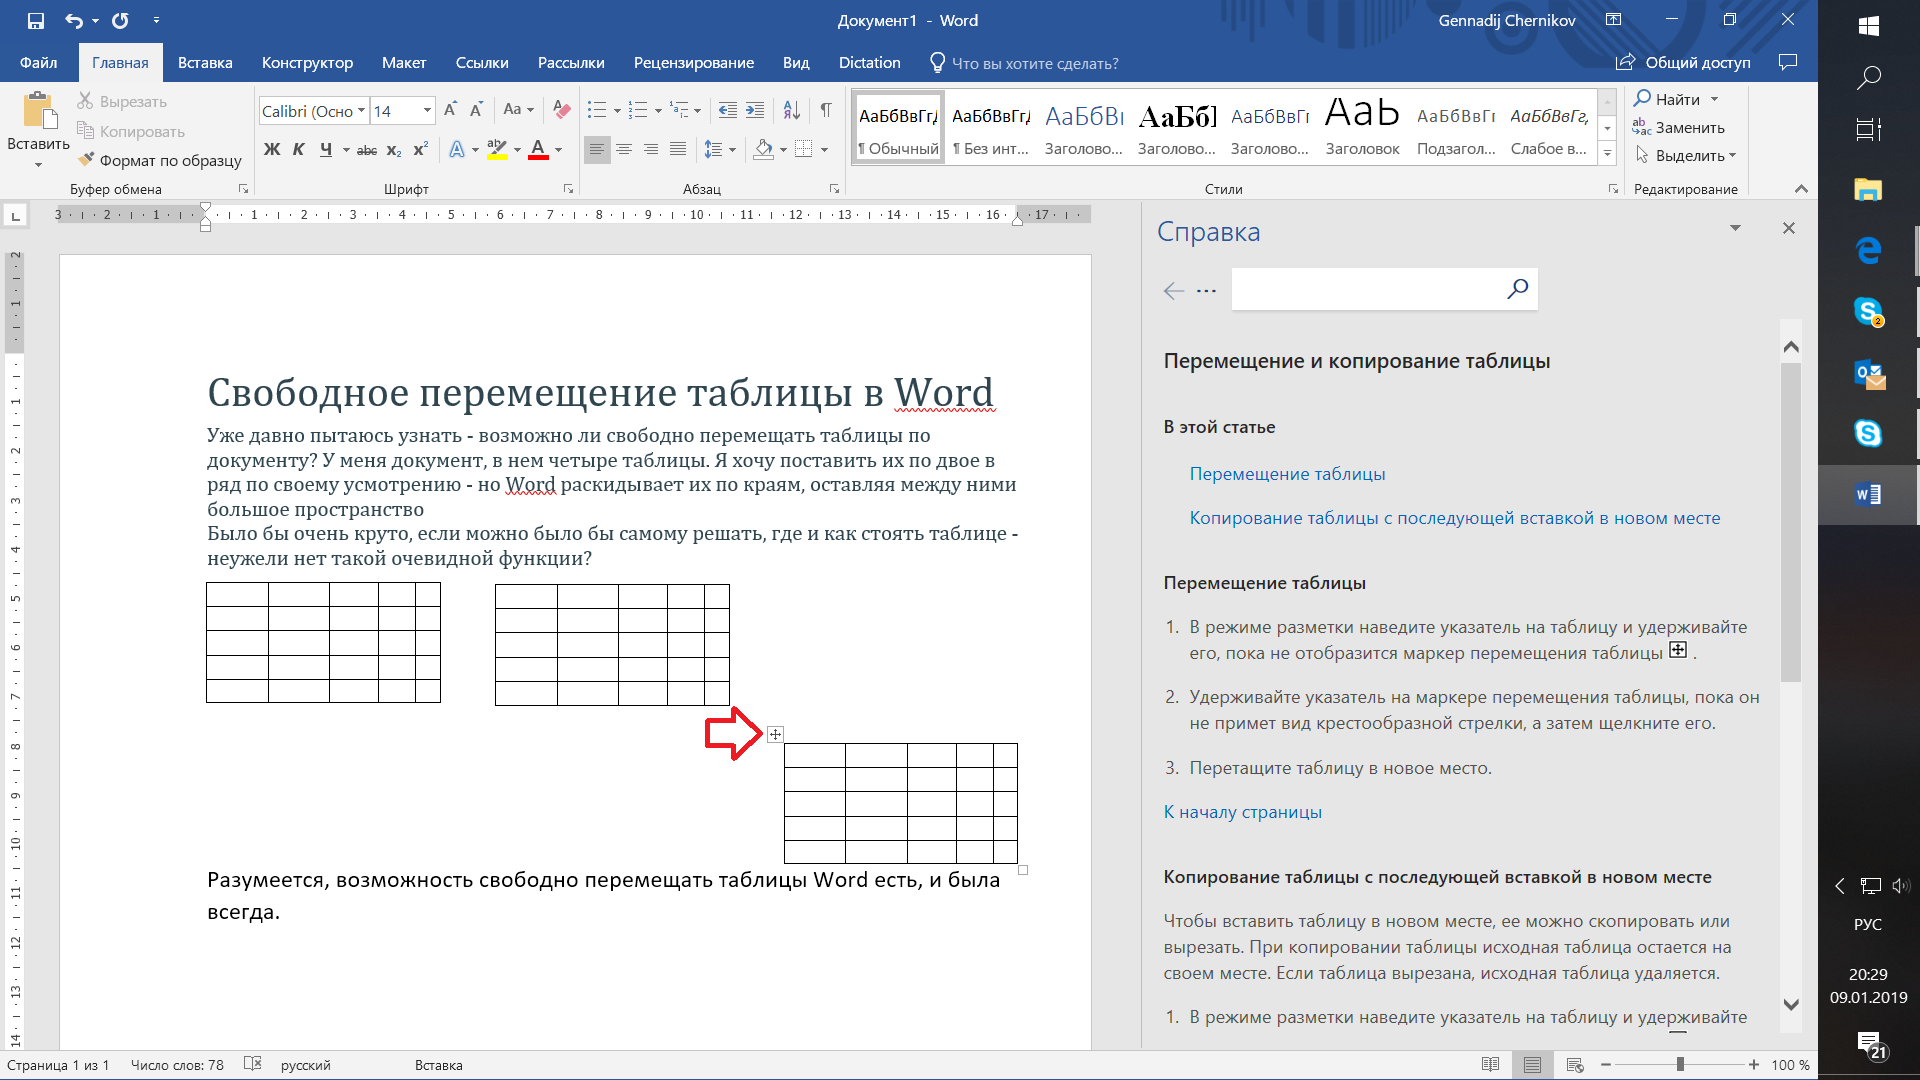The image size is (1920, 1080).
Task: Expand the font name dropdown Calibri
Action: point(361,111)
